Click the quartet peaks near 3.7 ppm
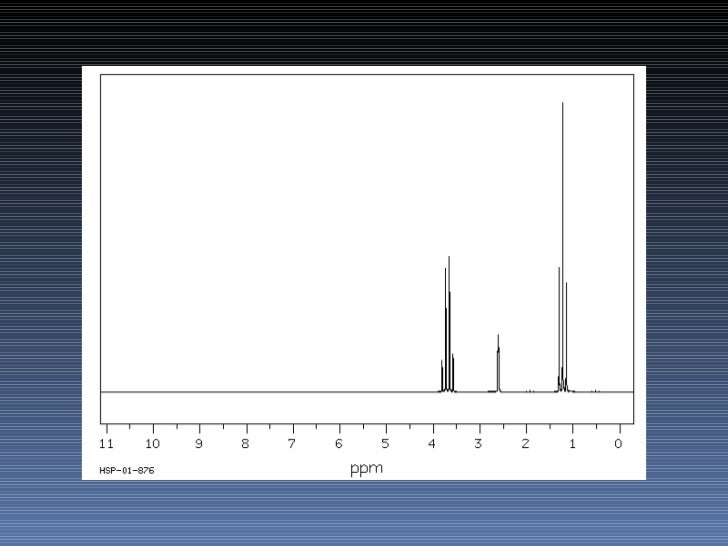728x546 pixels. pos(448,324)
